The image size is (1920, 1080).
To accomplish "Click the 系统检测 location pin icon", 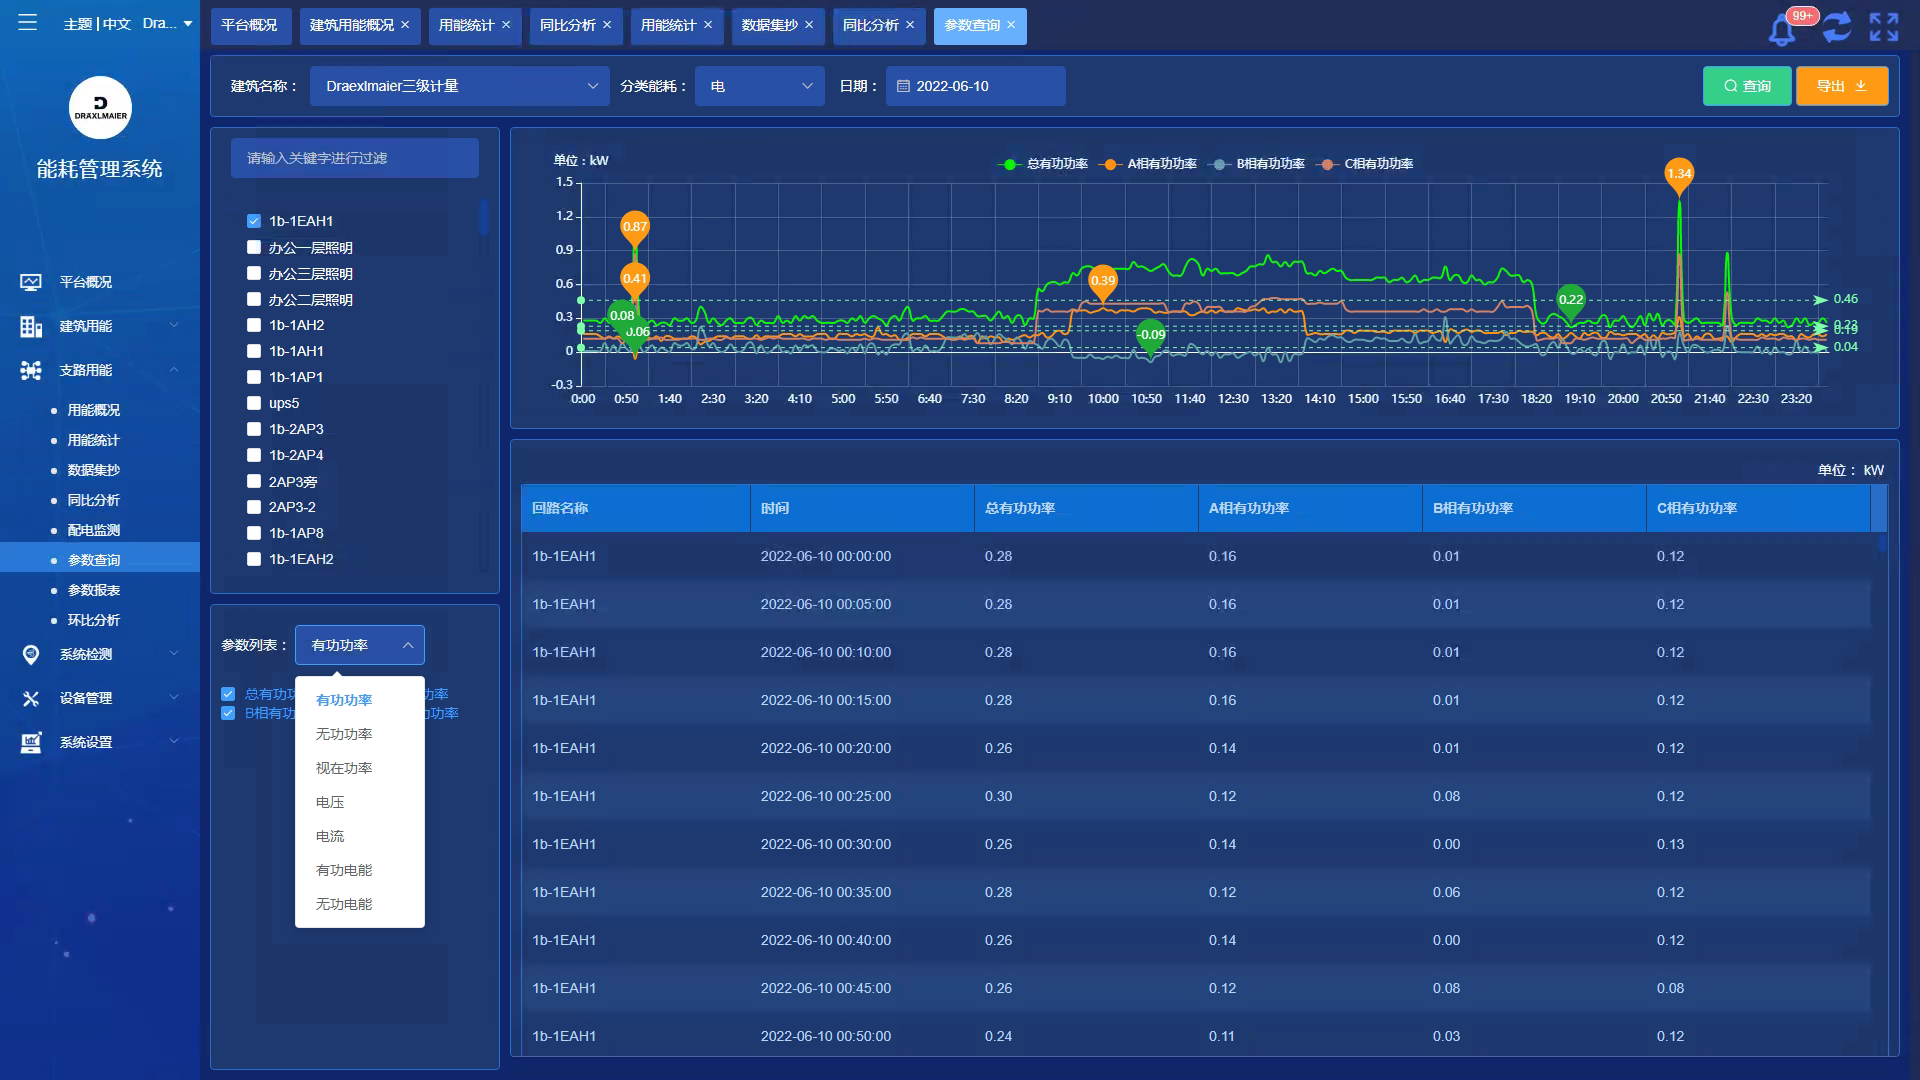I will click(31, 654).
